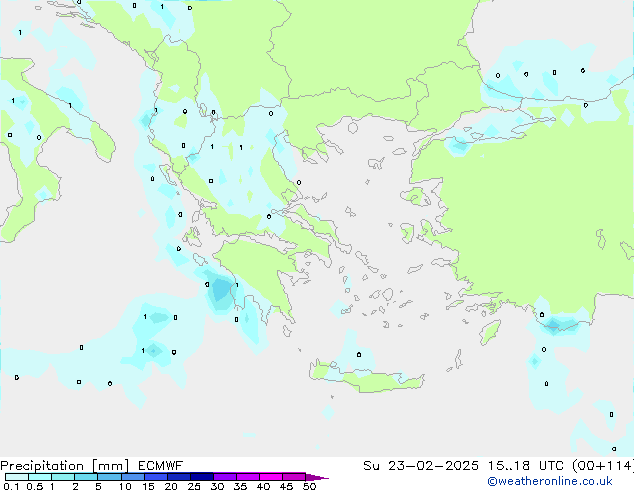Click the 'Su 23-02-2025' date text

point(421,466)
